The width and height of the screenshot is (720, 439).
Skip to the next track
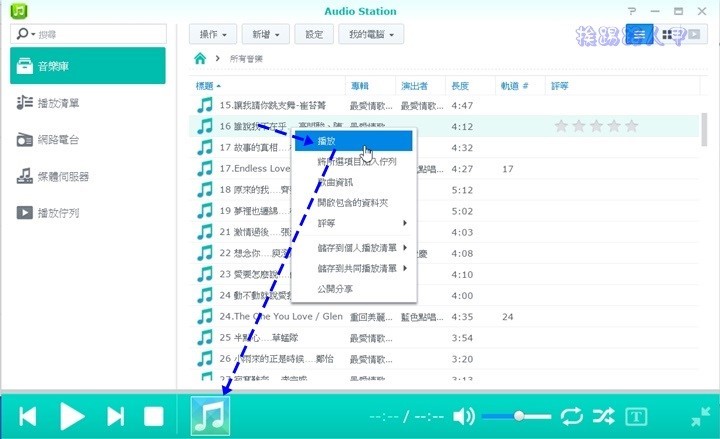pos(116,416)
